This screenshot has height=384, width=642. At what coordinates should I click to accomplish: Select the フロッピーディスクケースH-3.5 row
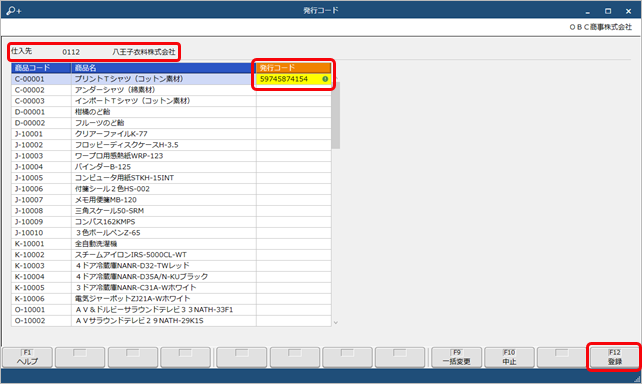pos(171,145)
